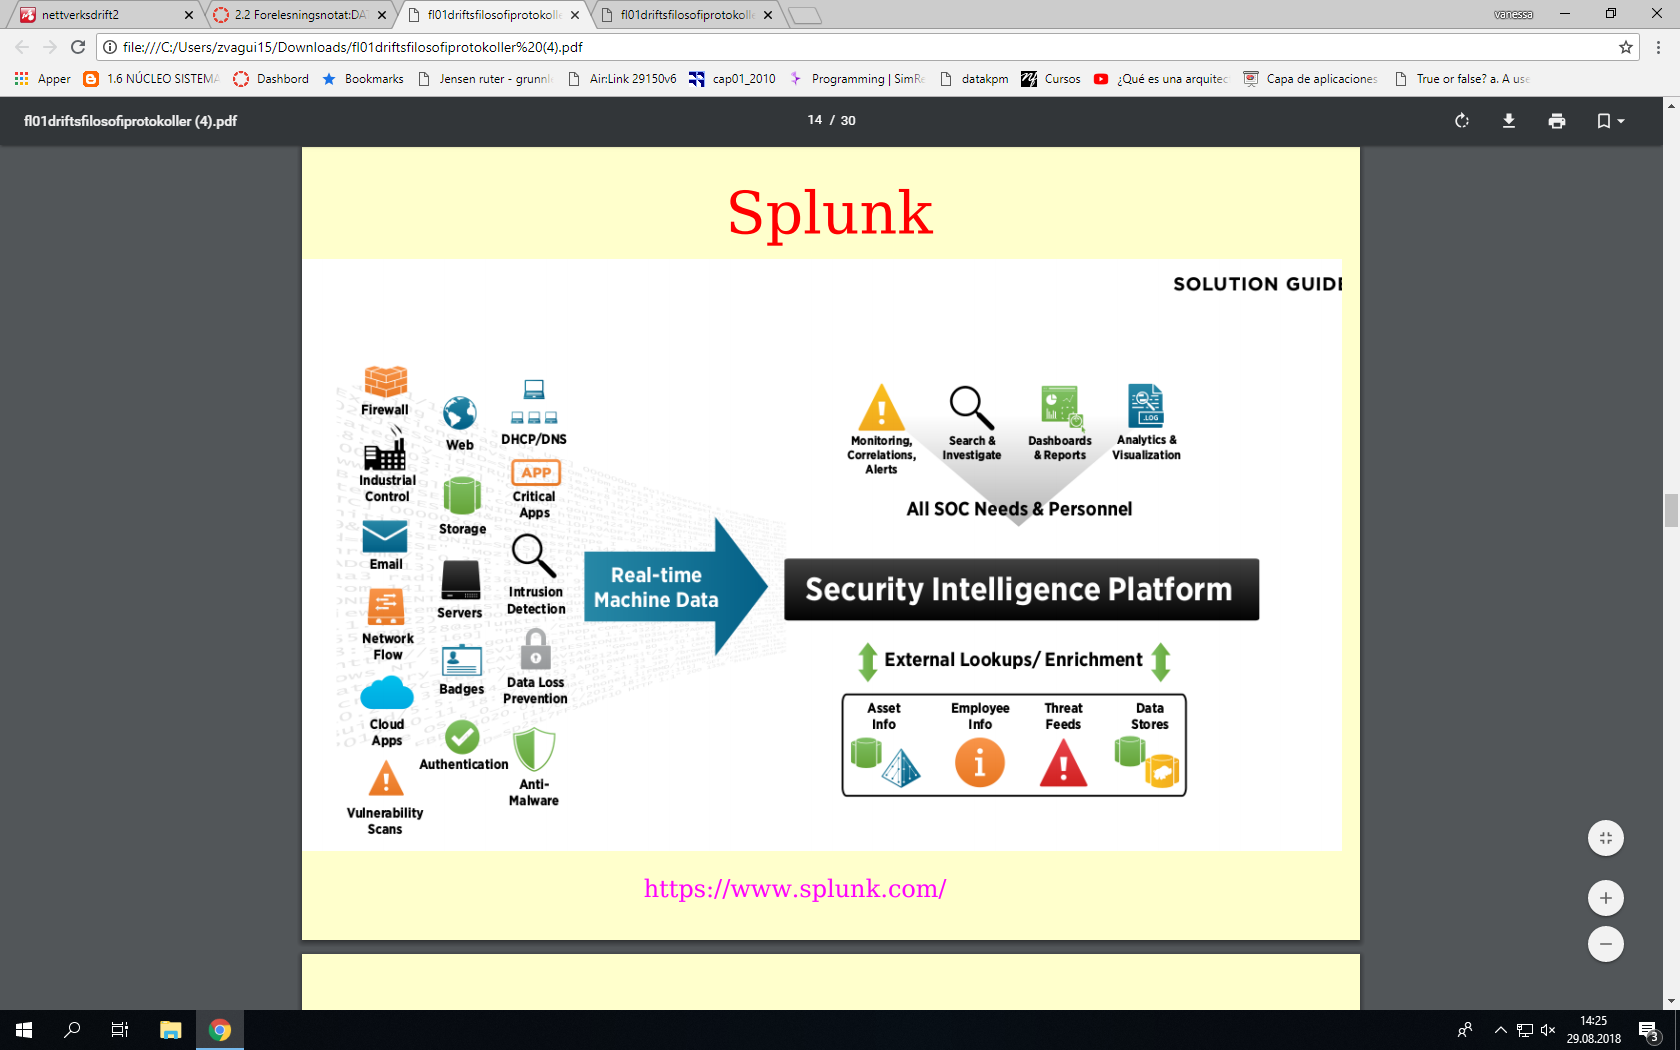Open the Programming SimRe bookmark
Screen dimensions: 1680x1050
(x=857, y=79)
